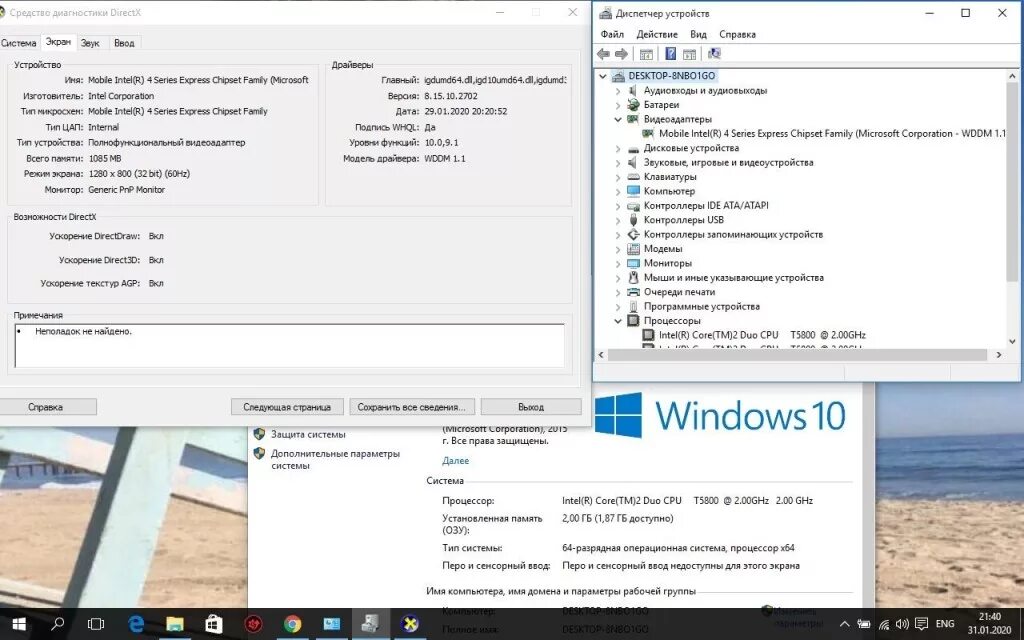Click the Back arrow in Device Manager toolbar
The image size is (1024, 640).
(603, 54)
